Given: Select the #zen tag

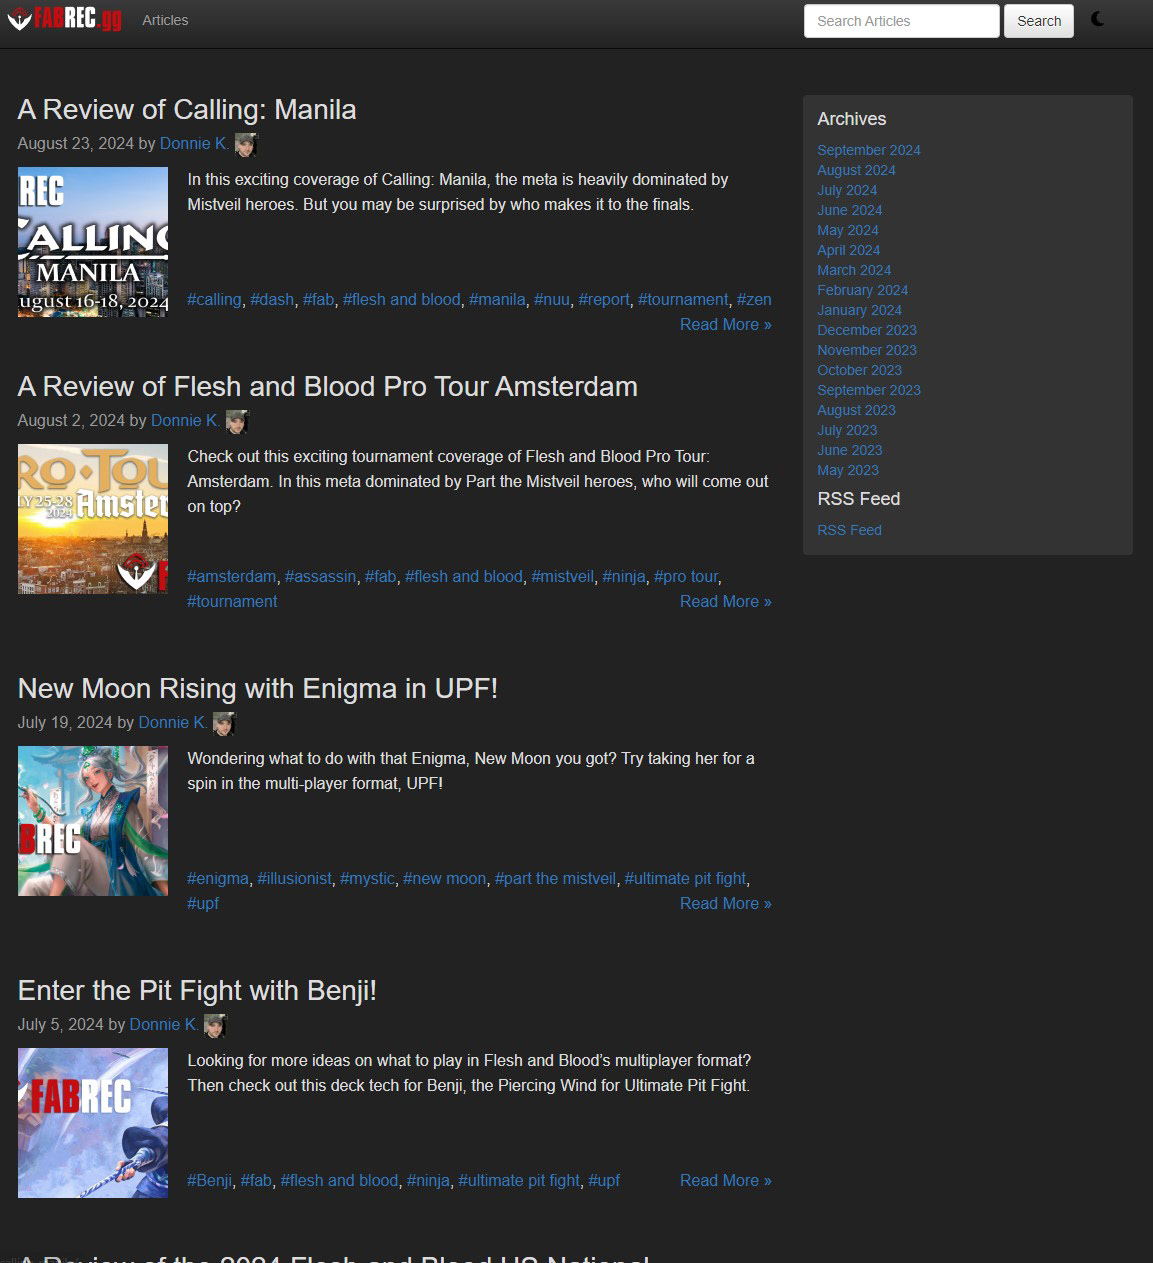Looking at the screenshot, I should coord(754,299).
